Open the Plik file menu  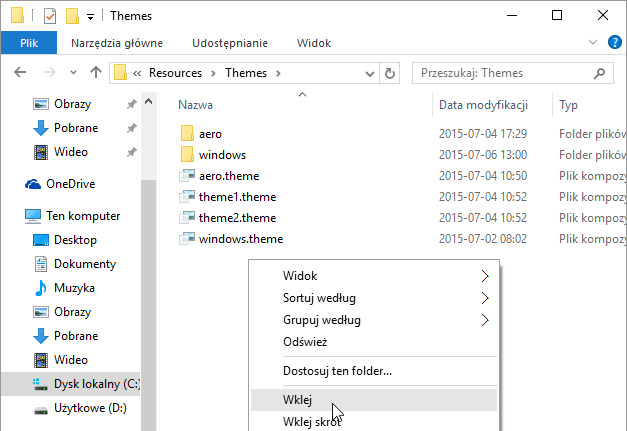(x=29, y=43)
